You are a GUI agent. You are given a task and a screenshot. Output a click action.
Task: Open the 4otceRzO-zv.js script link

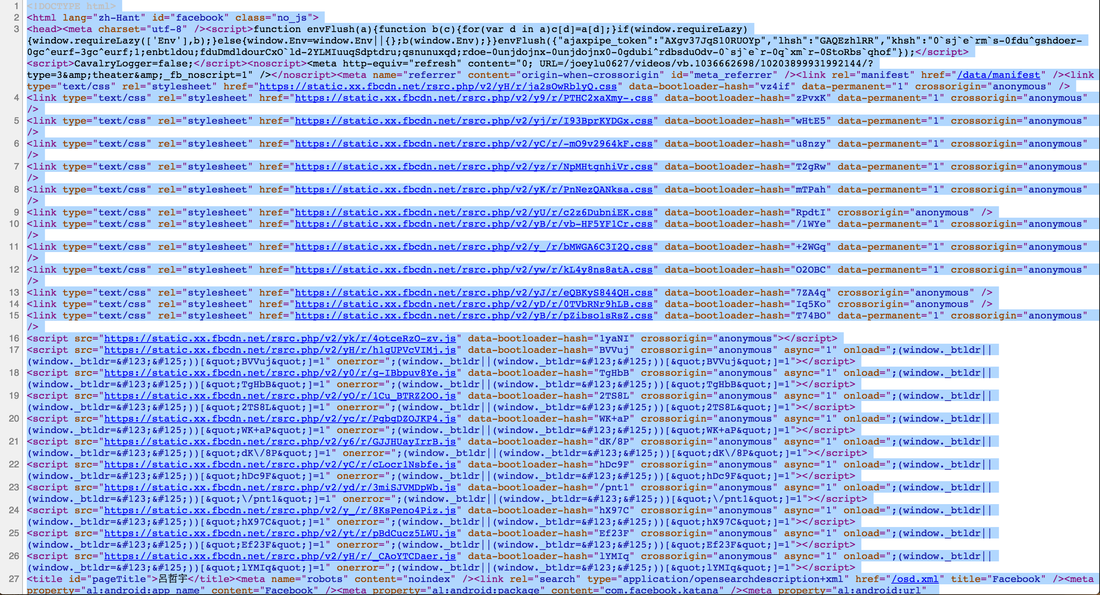[x=280, y=338]
